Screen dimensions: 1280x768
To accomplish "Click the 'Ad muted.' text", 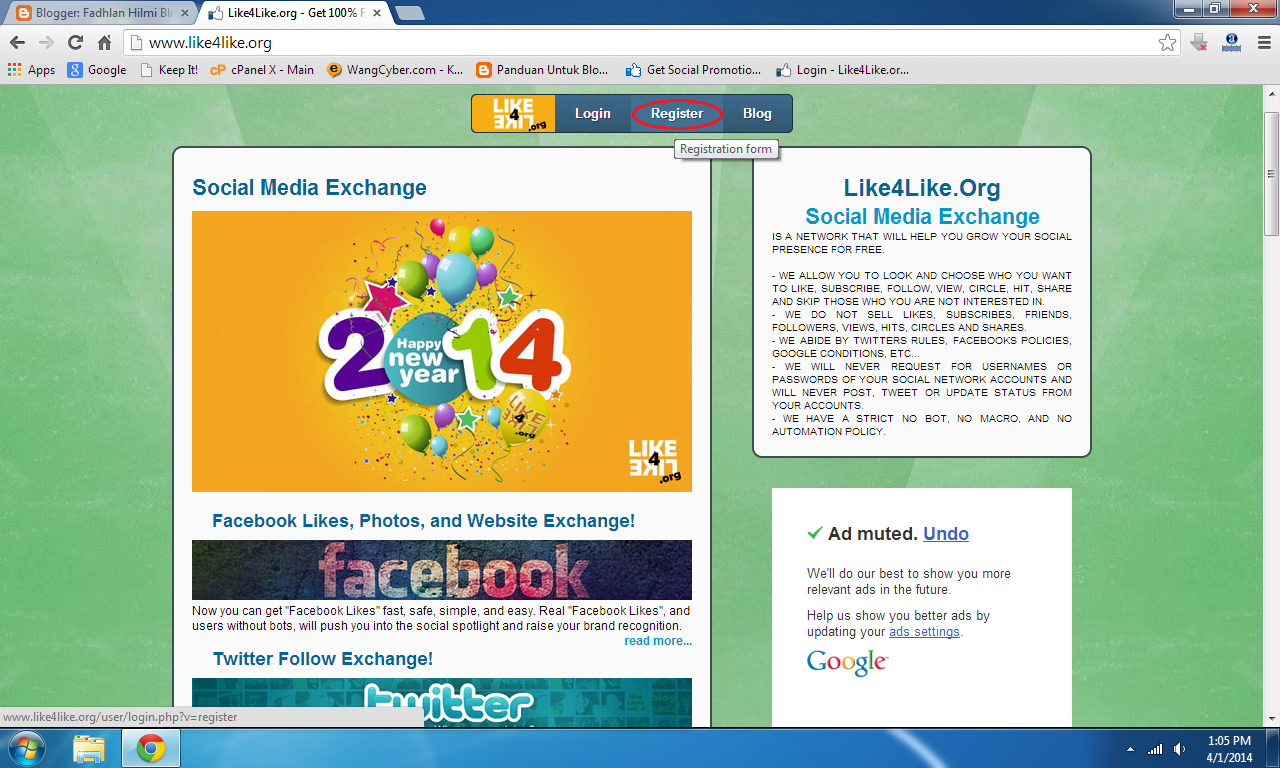I will pyautogui.click(x=872, y=534).
